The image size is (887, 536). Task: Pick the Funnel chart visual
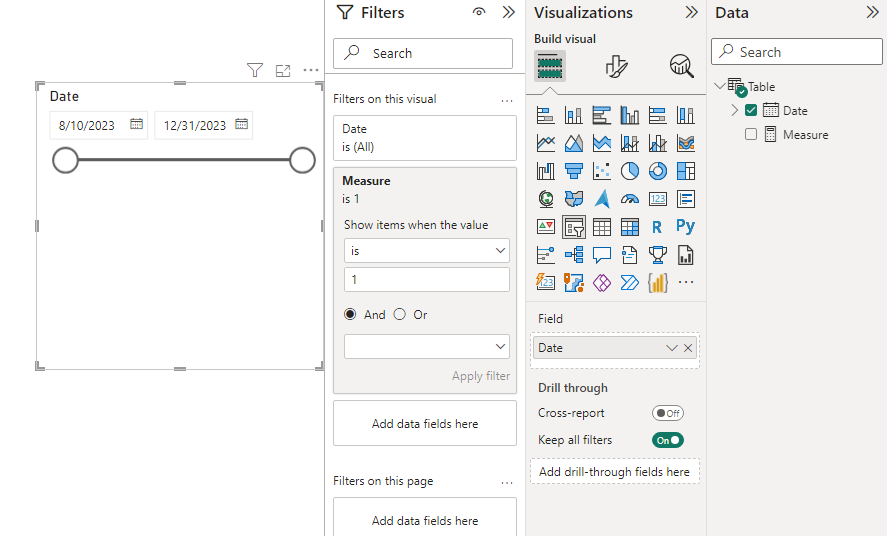tap(574, 171)
